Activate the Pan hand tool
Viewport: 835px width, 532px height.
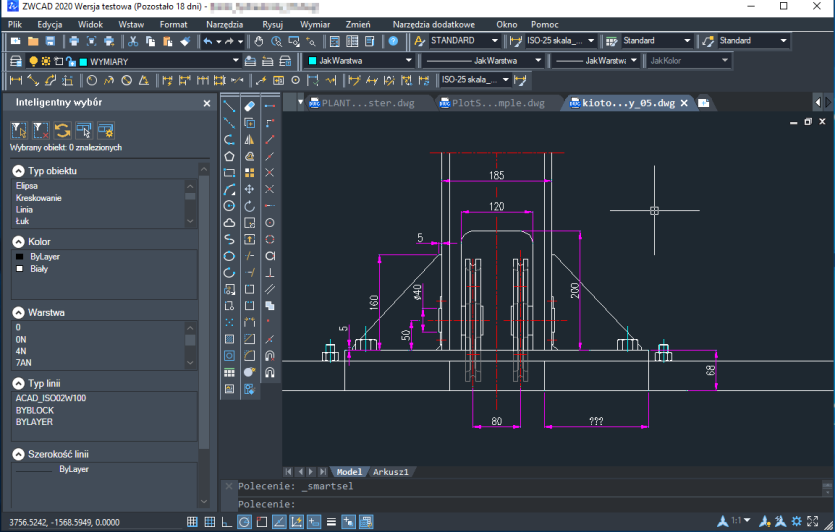(x=259, y=41)
